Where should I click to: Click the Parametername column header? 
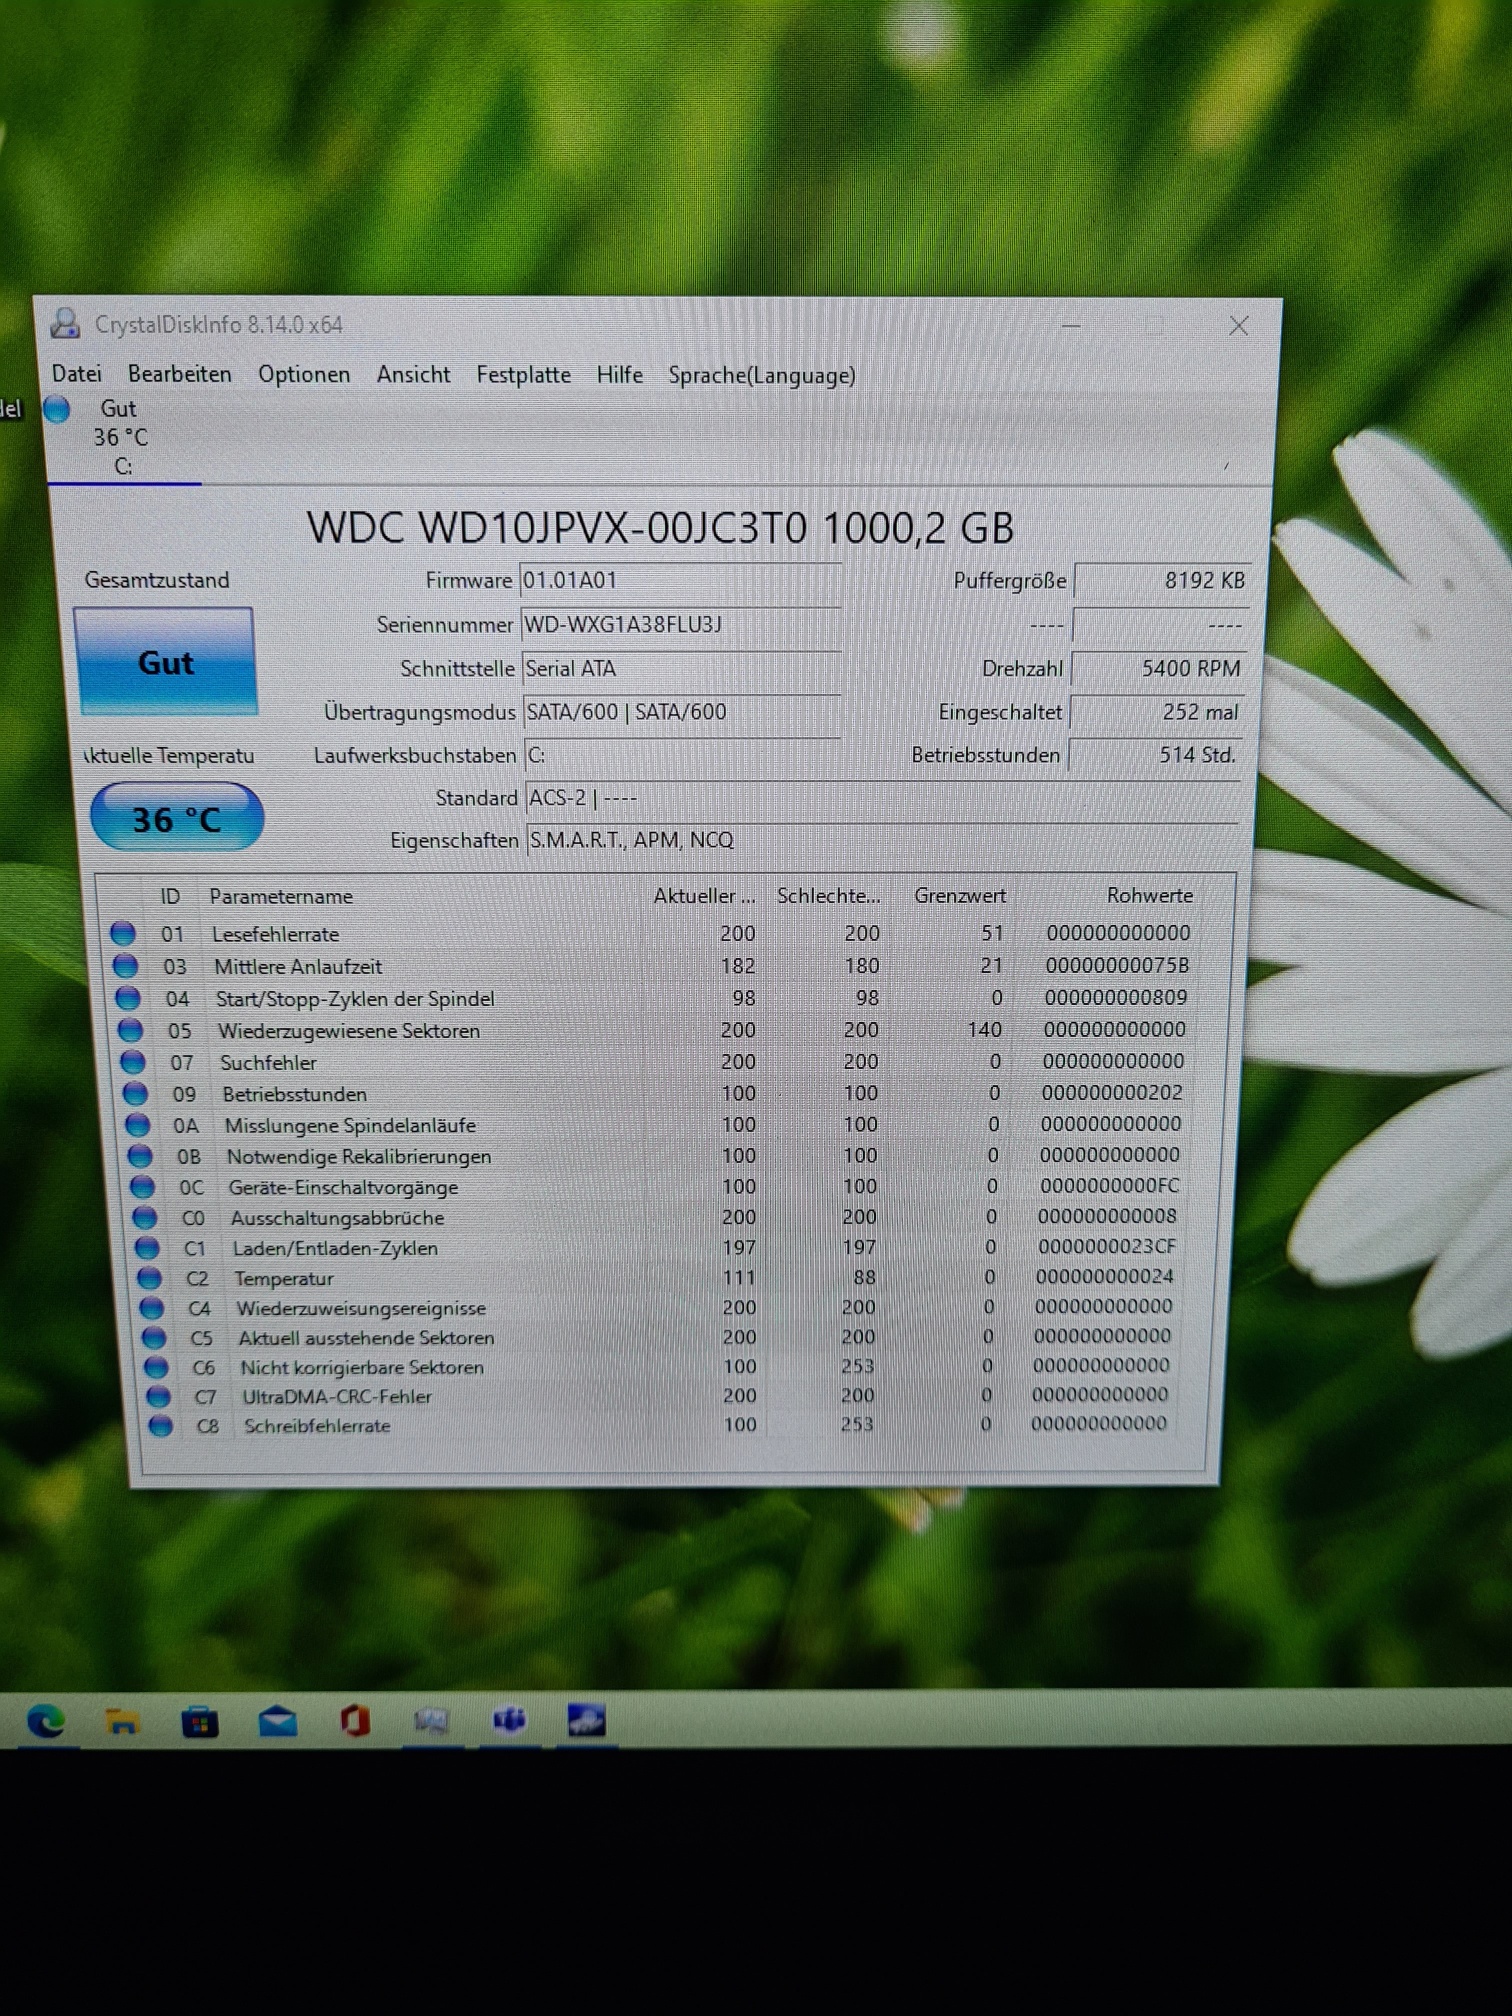click(x=281, y=896)
